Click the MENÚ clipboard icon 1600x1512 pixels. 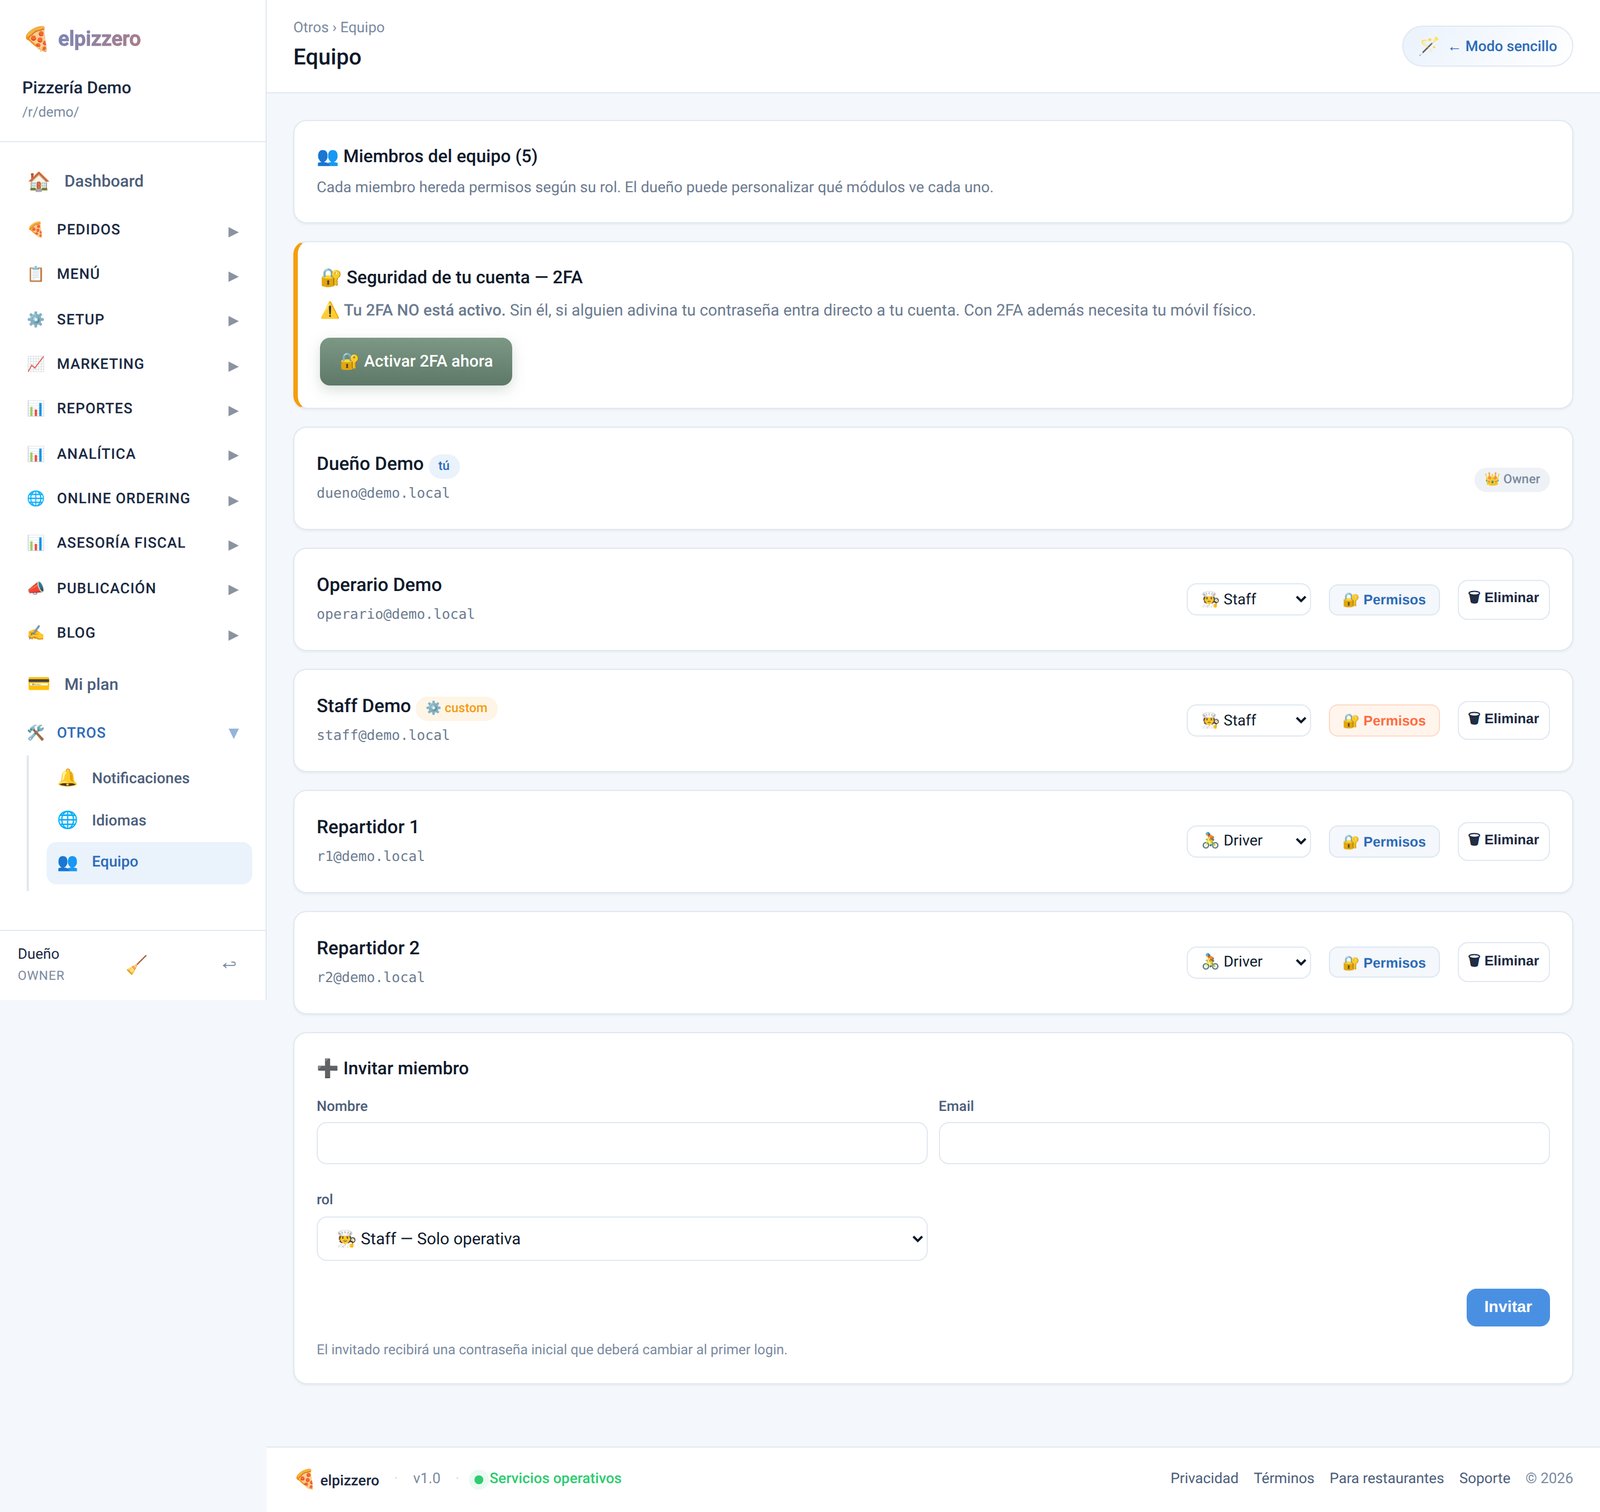[36, 274]
